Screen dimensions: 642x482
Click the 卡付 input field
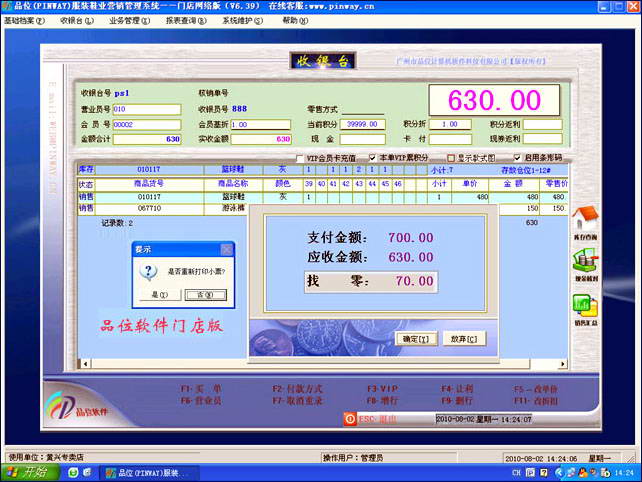click(450, 139)
